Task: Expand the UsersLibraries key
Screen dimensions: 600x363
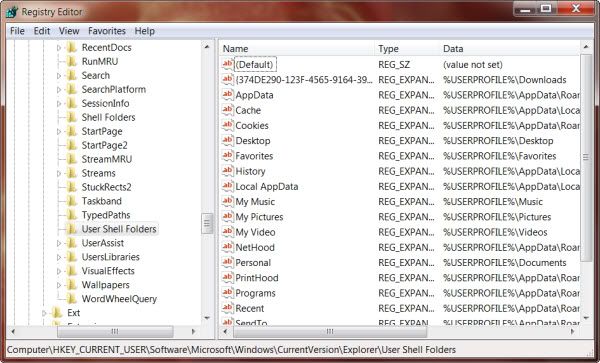Action: coord(59,257)
